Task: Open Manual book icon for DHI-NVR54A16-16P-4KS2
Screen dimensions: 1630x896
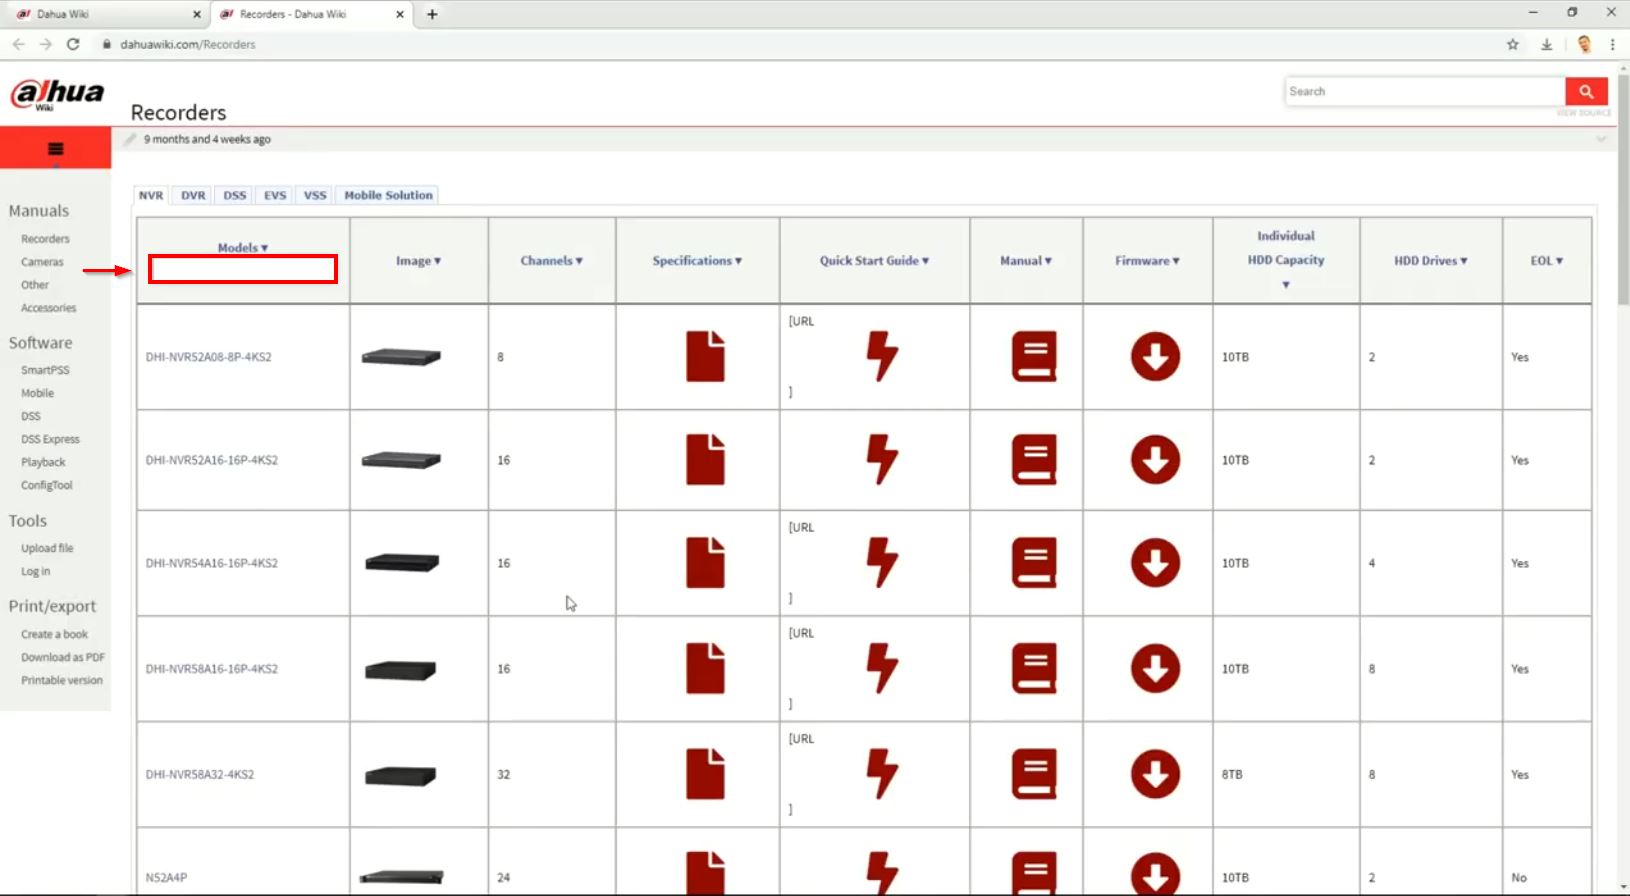Action: coord(1034,563)
